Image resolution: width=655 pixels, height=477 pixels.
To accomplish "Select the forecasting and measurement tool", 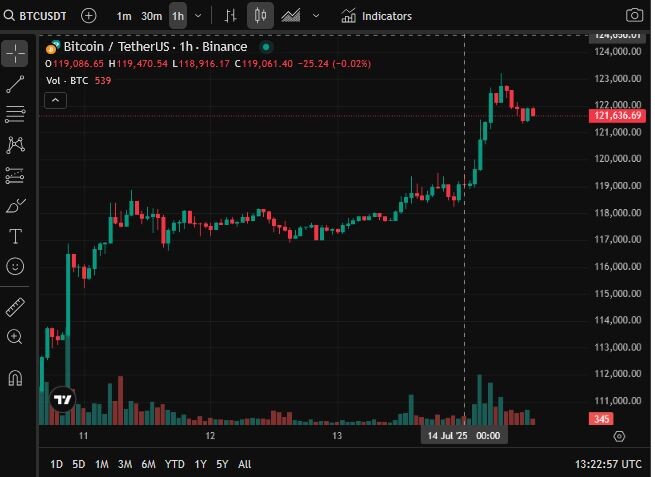I will pos(15,175).
